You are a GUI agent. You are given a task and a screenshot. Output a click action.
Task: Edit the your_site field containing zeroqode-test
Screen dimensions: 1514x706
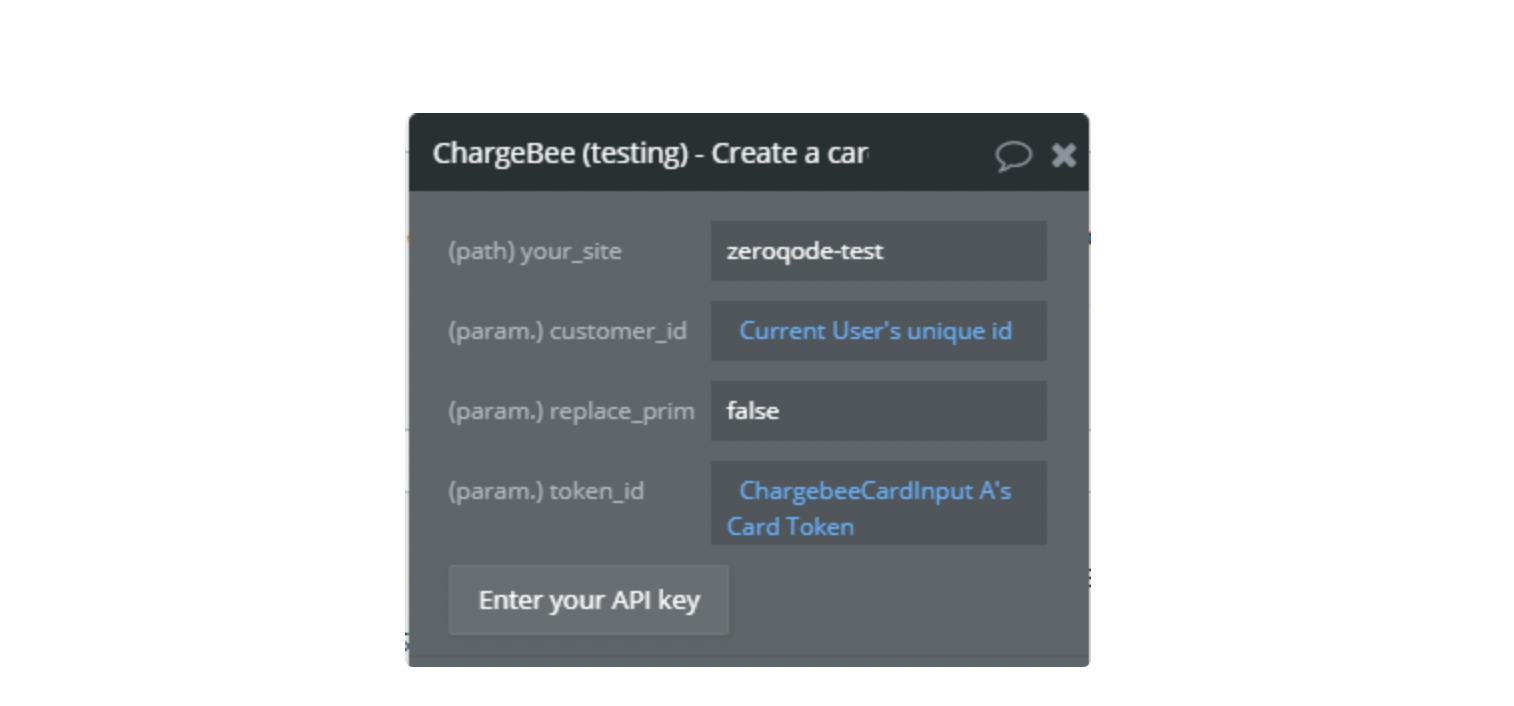pos(879,251)
